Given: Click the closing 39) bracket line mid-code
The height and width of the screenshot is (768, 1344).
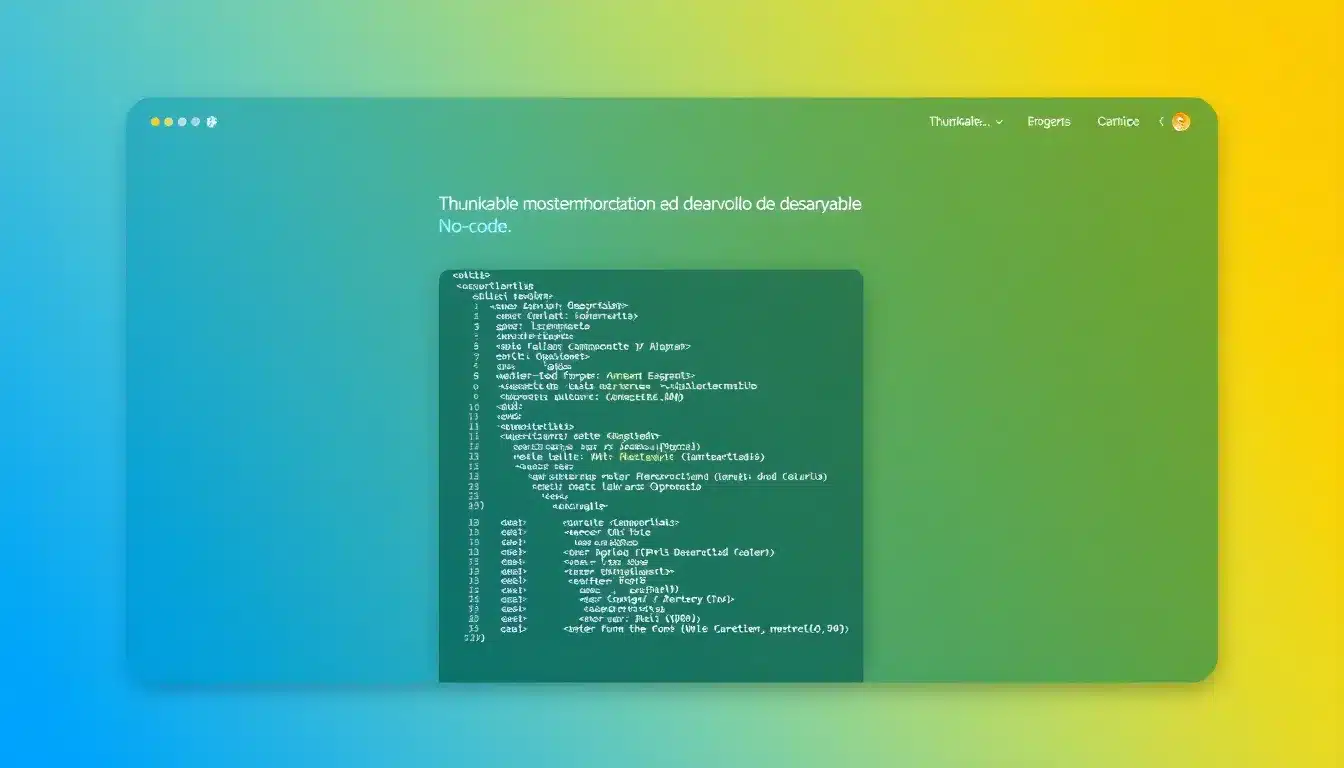Looking at the screenshot, I should coord(475,506).
